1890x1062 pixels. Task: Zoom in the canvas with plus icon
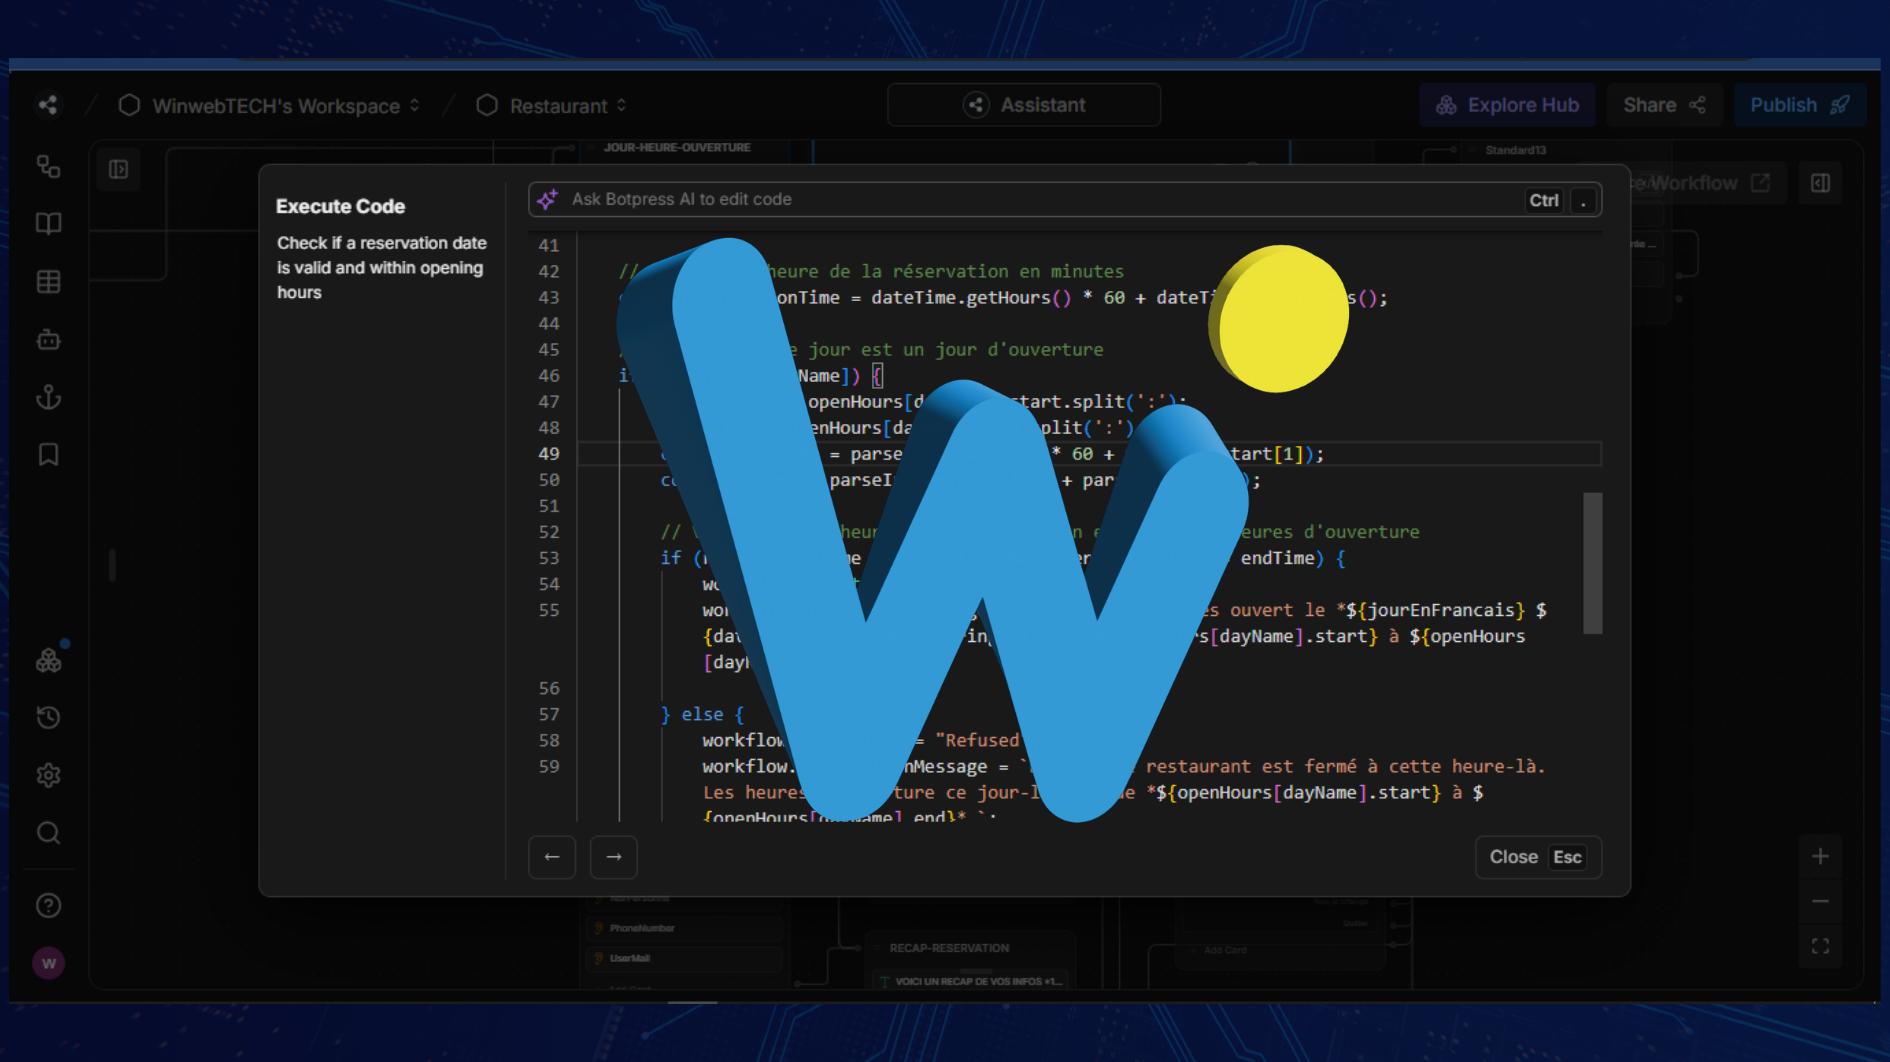1820,856
